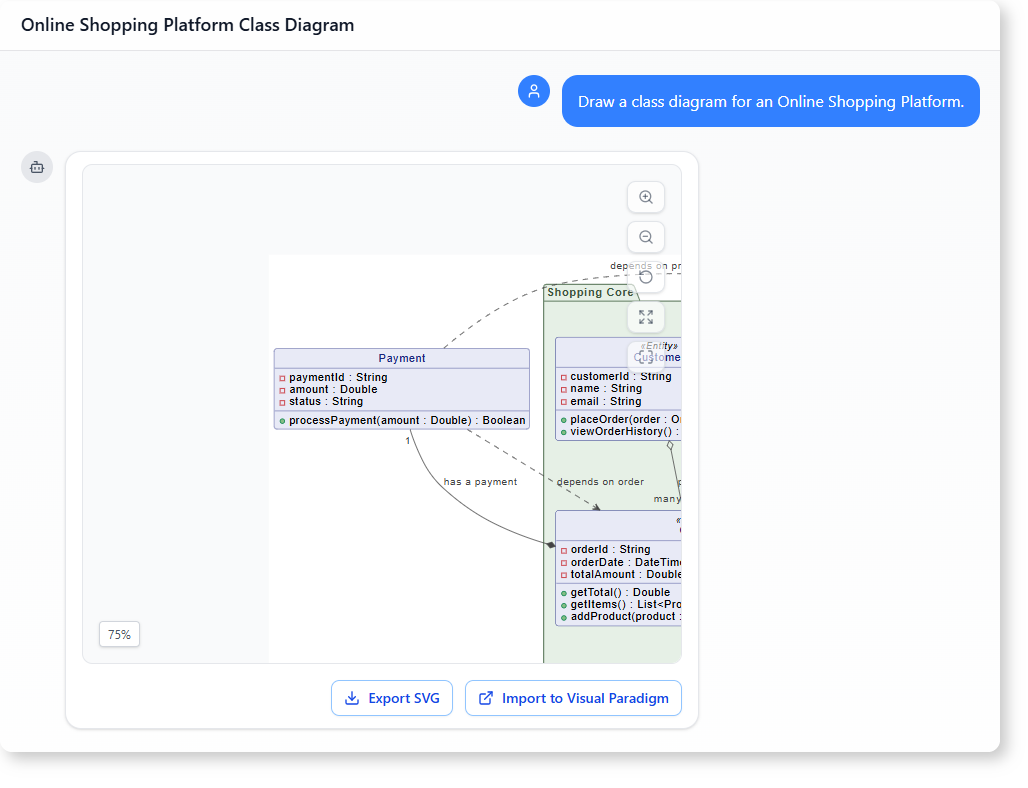The height and width of the screenshot is (788, 1028).
Task: Click the user avatar icon
Action: (x=534, y=91)
